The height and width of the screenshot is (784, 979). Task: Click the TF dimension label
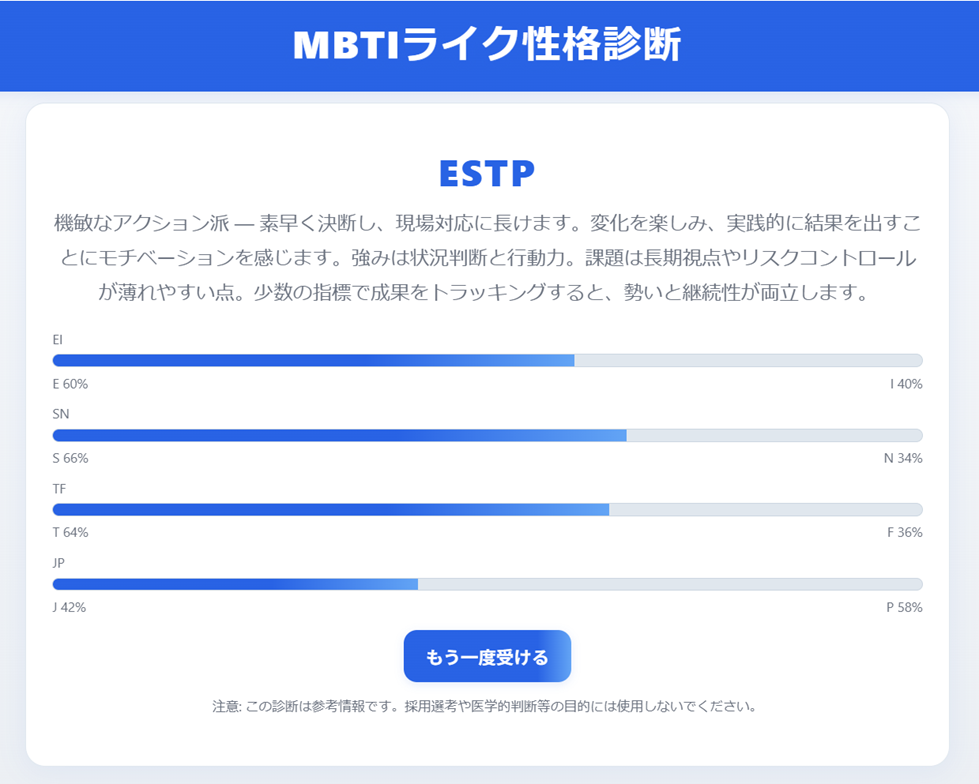(60, 489)
